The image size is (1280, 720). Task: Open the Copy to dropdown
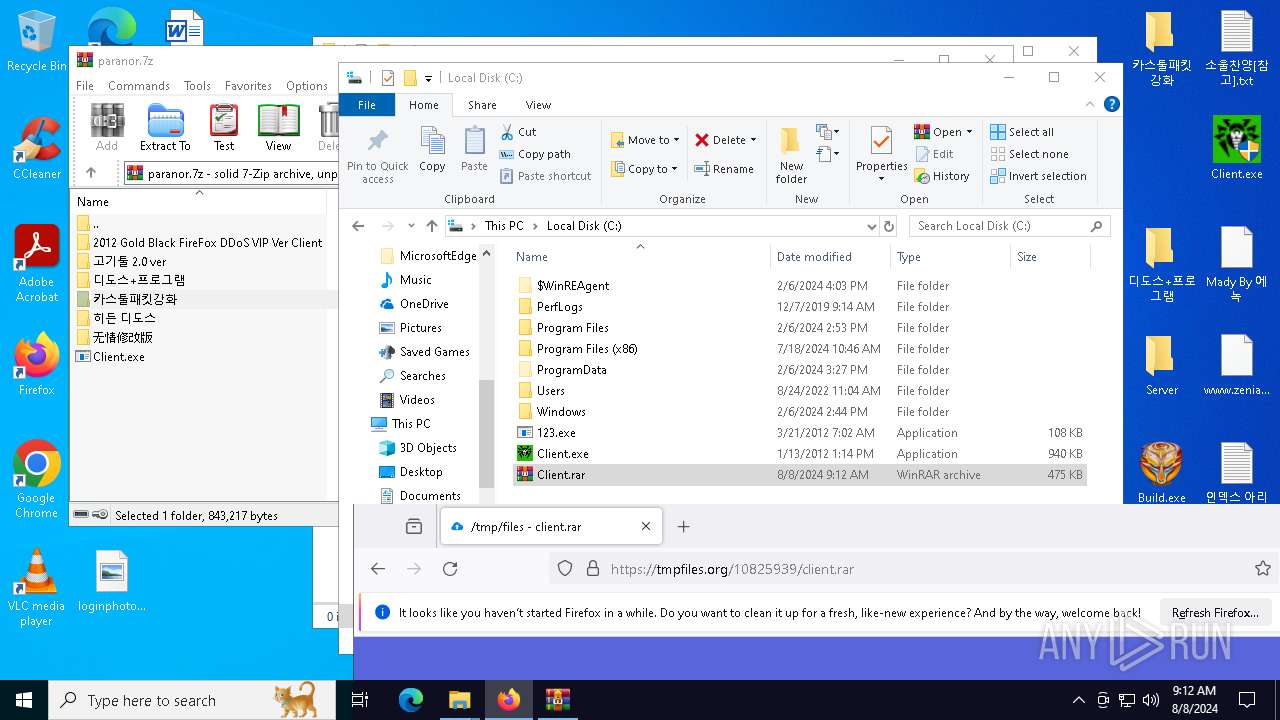coord(645,169)
